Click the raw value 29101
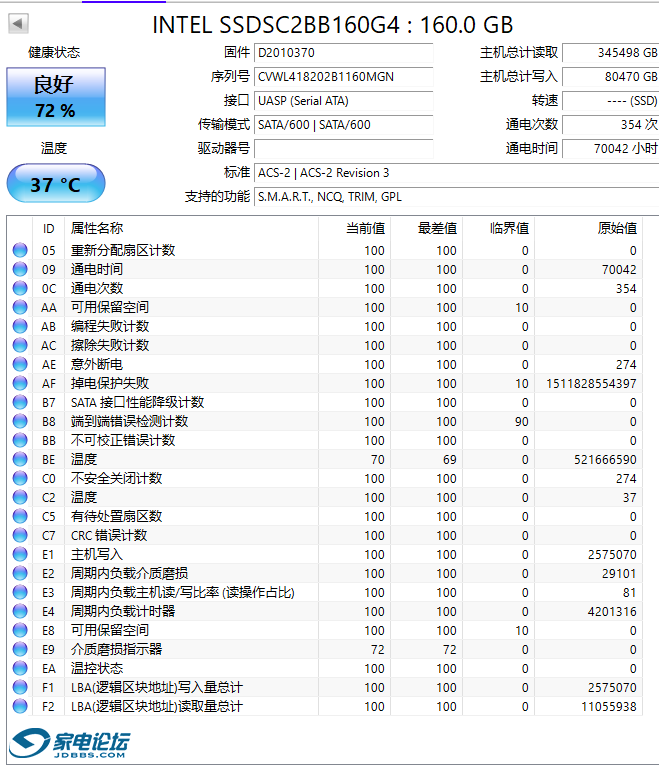Viewport: 659px width, 769px height. tap(619, 573)
